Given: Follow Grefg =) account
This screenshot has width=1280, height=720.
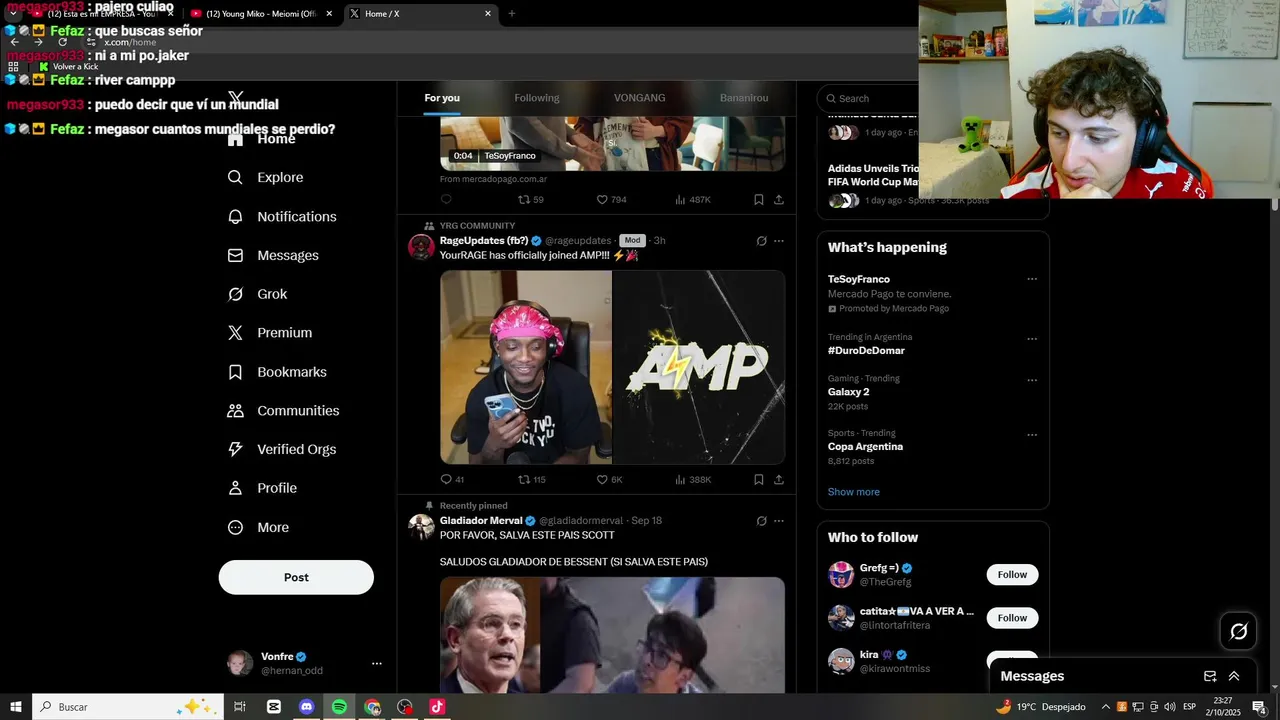Looking at the screenshot, I should 1012,574.
